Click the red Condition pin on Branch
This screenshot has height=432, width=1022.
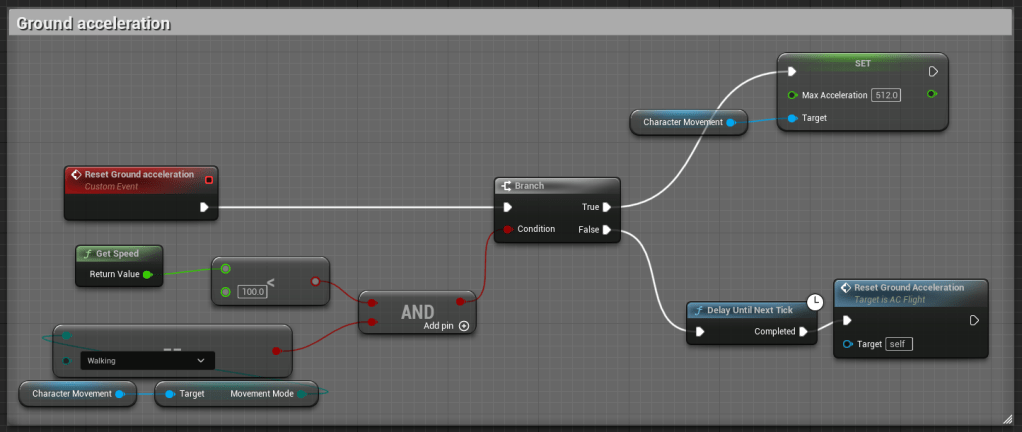pyautogui.click(x=508, y=229)
